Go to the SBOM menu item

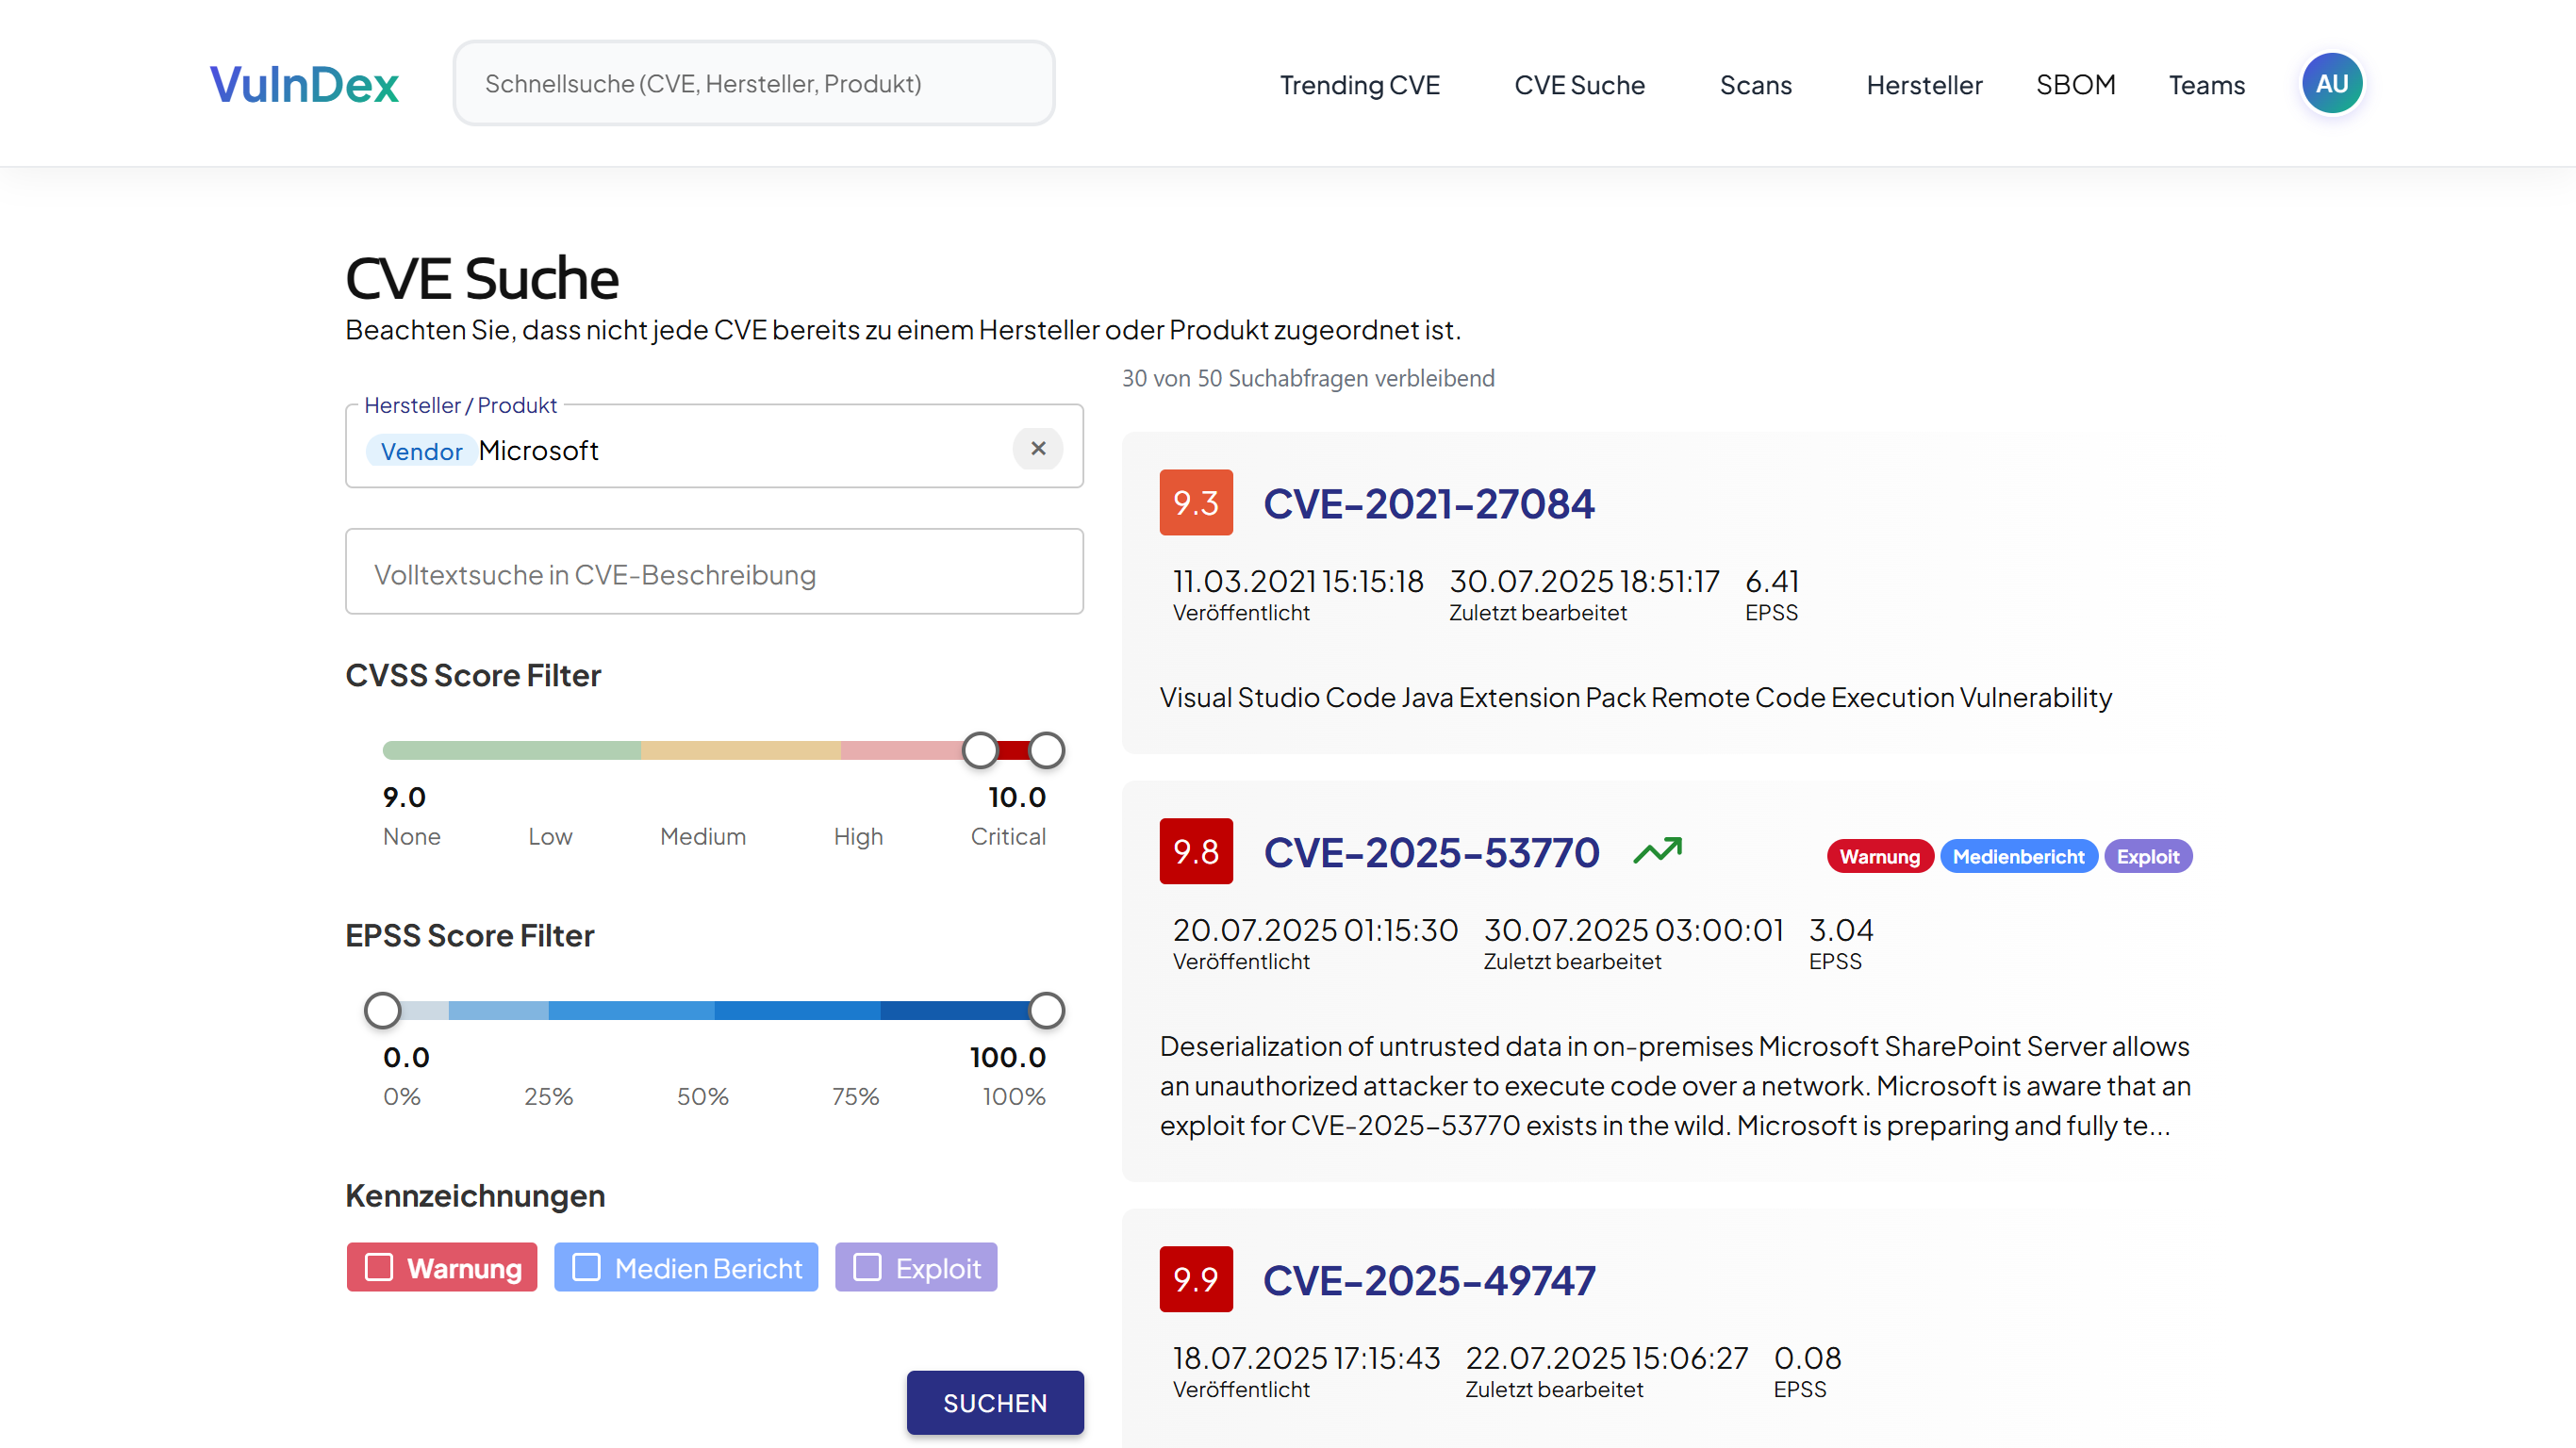point(2075,85)
